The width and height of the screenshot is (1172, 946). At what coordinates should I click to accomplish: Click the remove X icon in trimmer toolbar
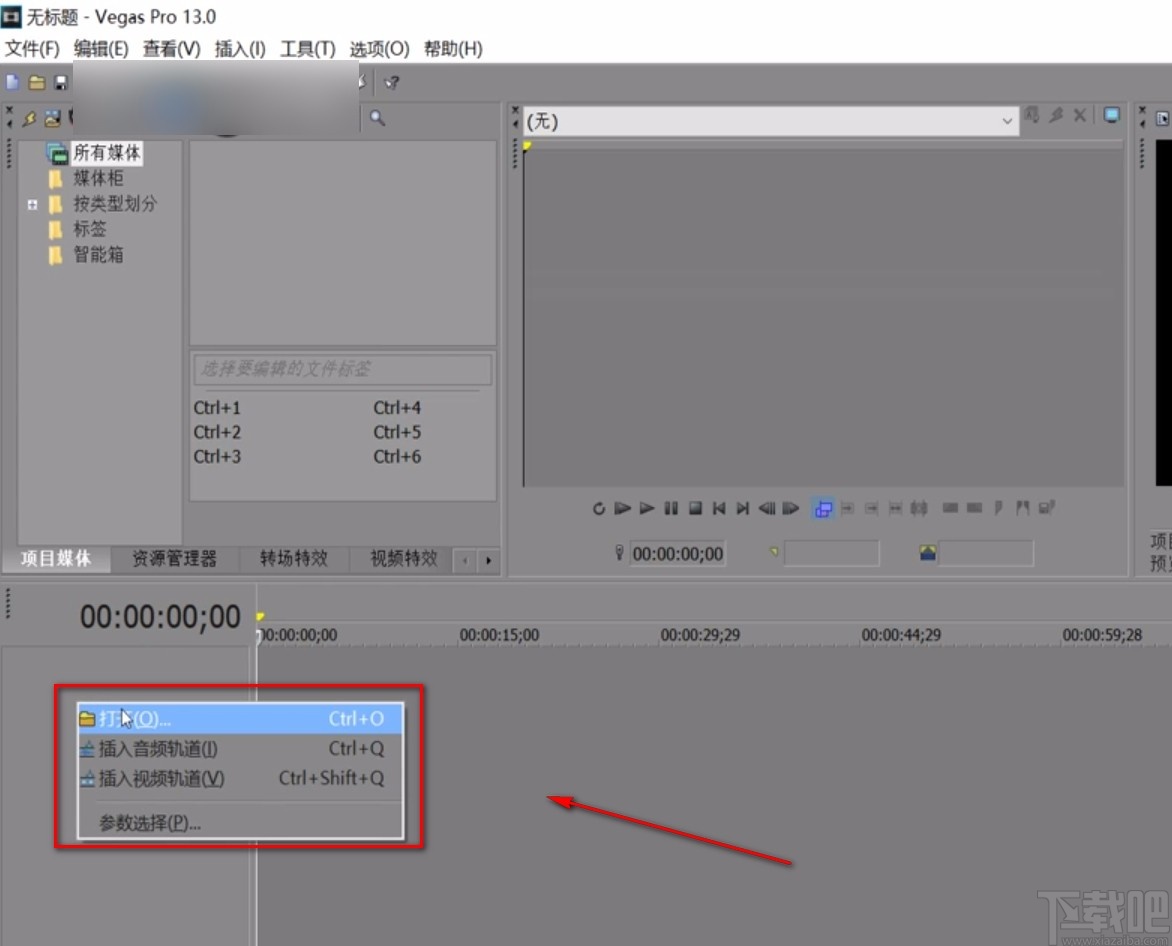point(1079,115)
